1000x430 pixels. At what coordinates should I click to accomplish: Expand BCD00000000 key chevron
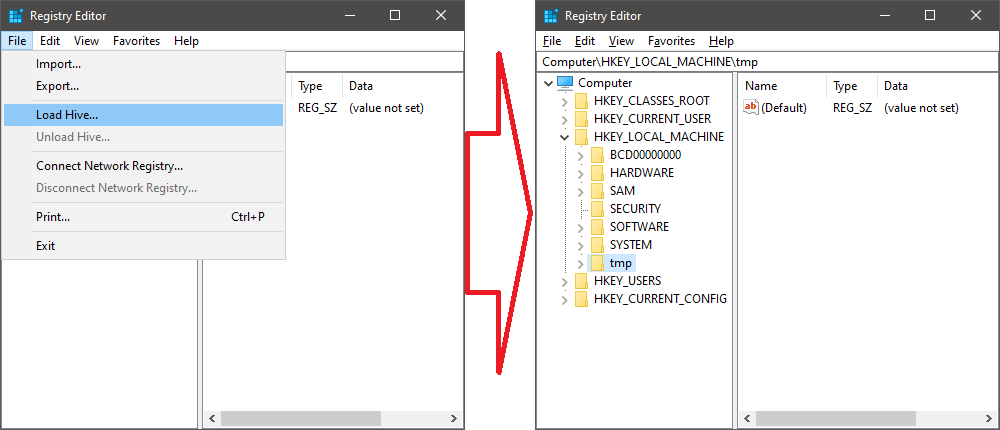pos(580,155)
